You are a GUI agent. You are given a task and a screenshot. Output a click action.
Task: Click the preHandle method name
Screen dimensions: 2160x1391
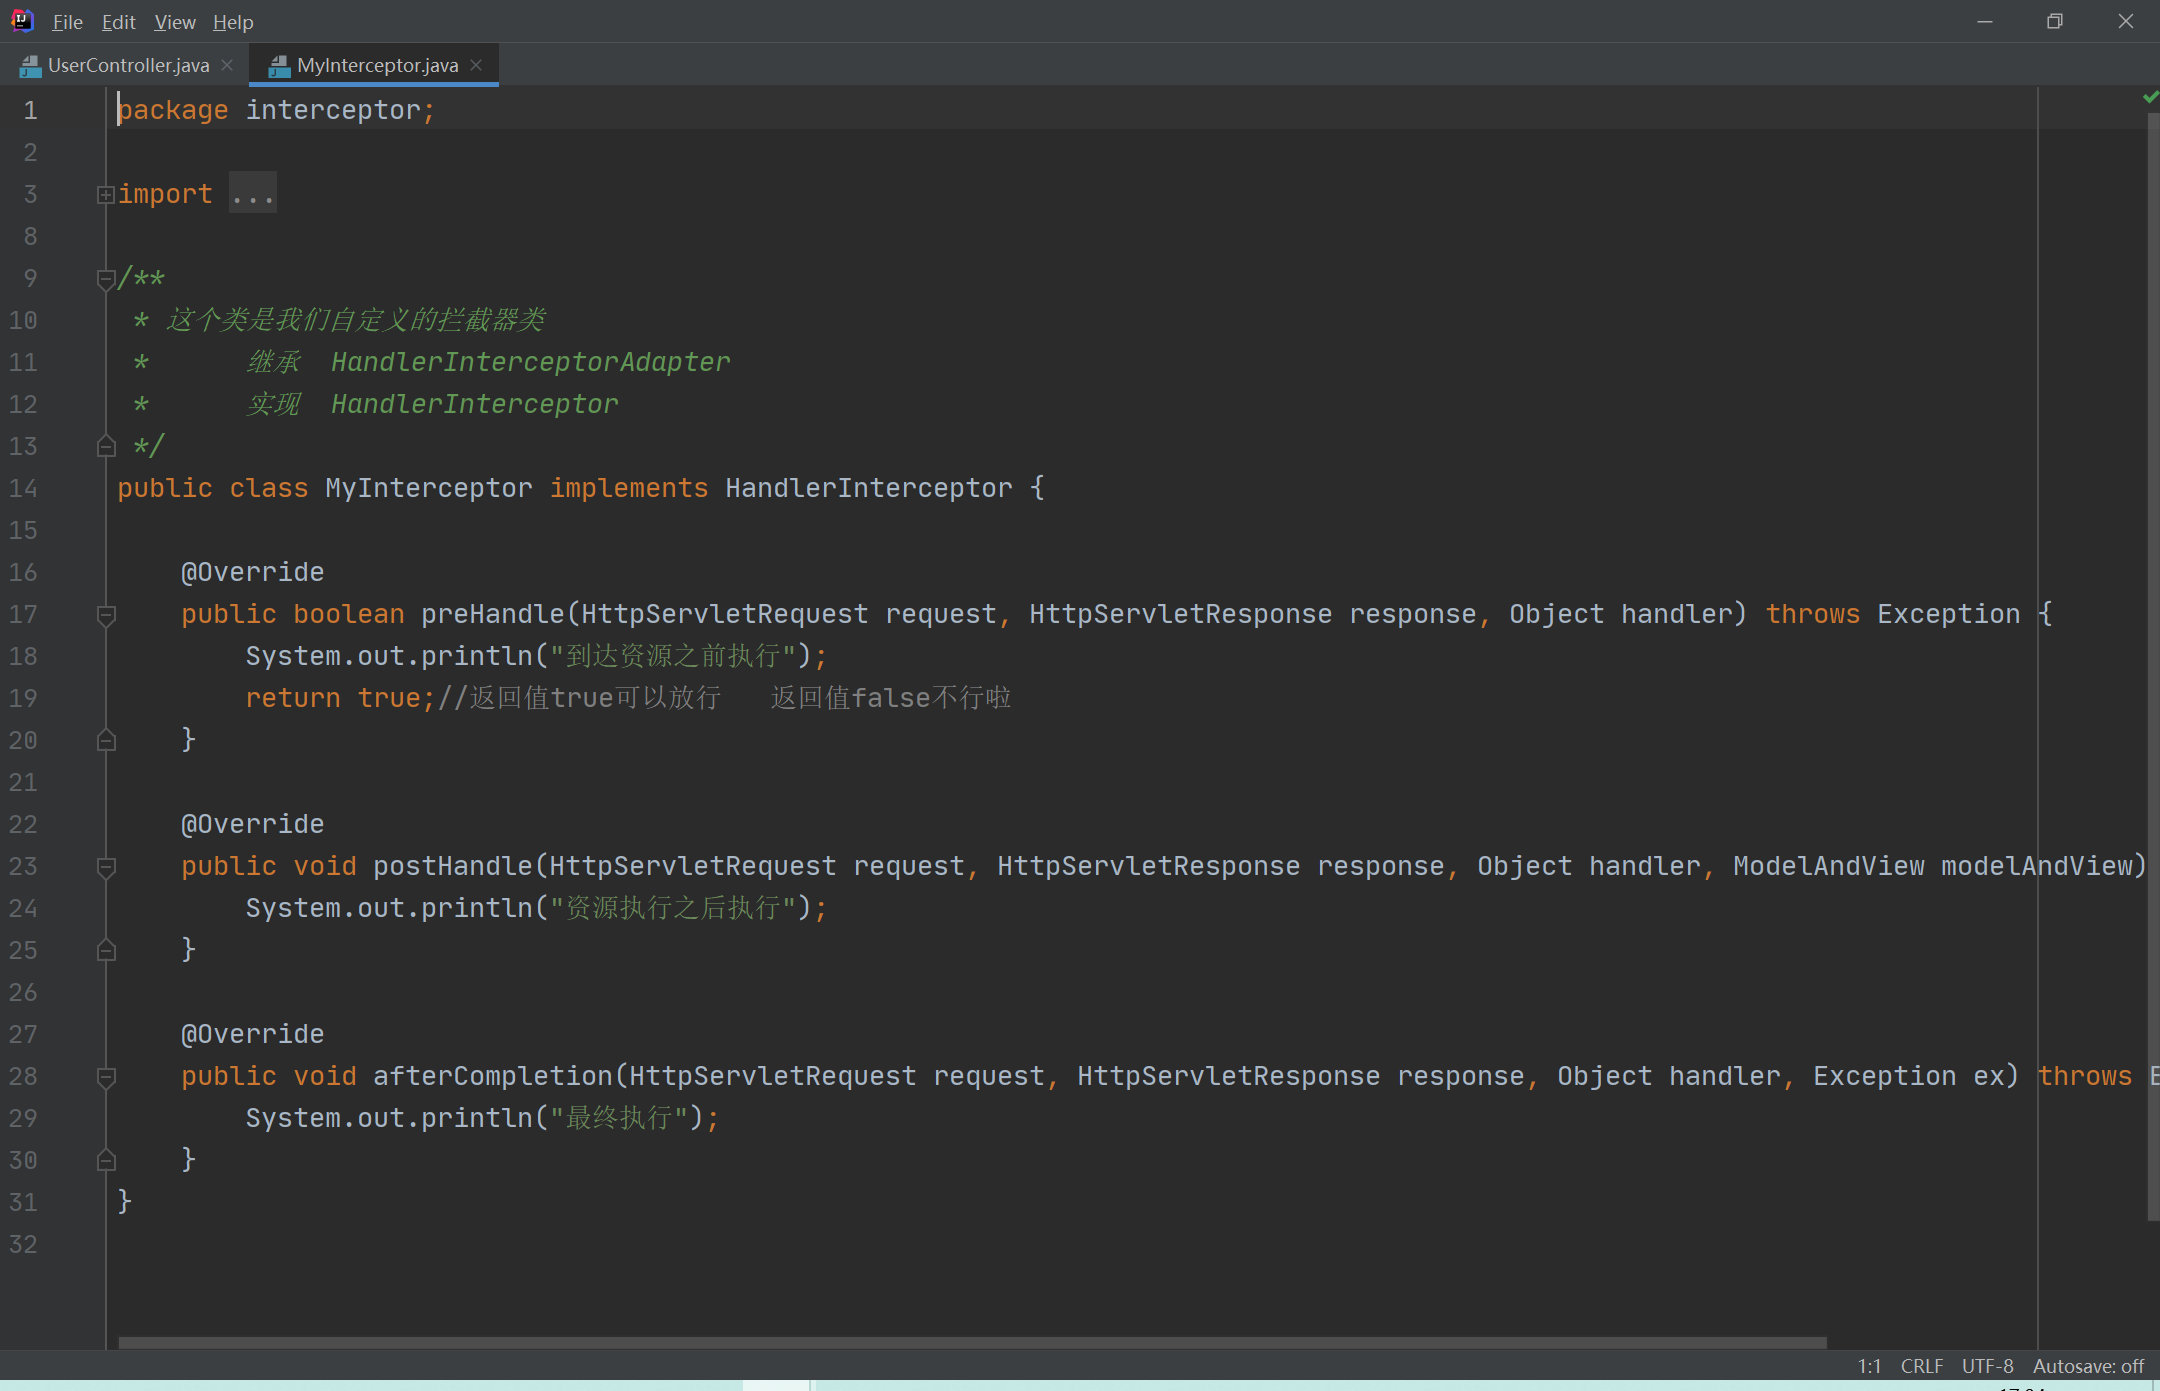(493, 614)
